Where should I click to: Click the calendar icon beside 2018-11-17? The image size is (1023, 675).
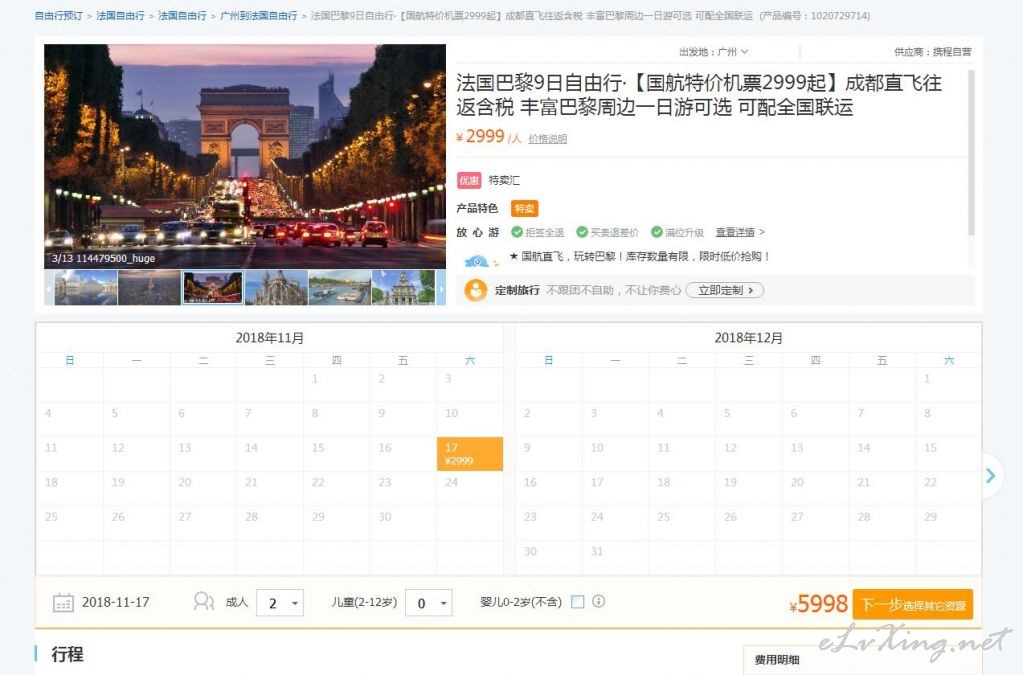(x=63, y=603)
